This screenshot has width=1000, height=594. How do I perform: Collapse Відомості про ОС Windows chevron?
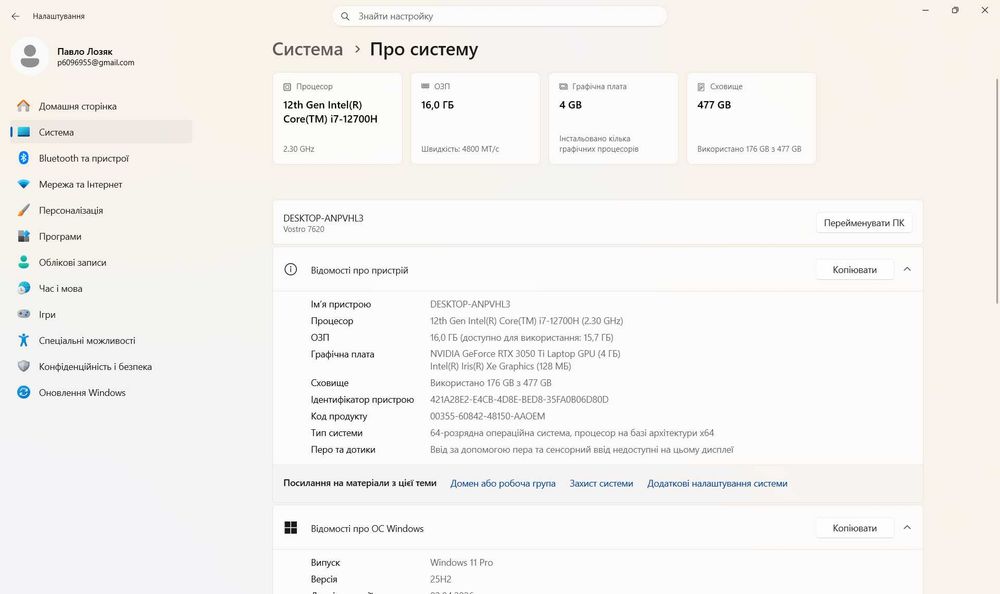click(x=907, y=528)
